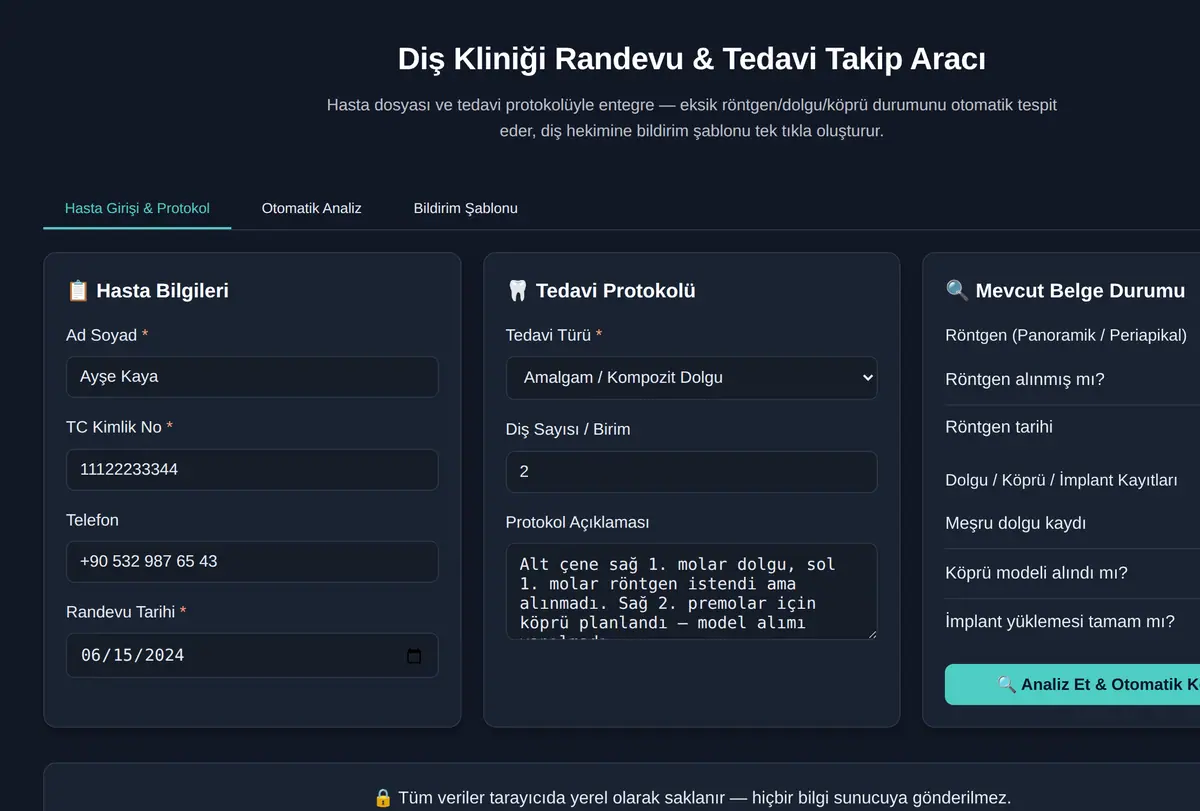Image resolution: width=1200 pixels, height=811 pixels.
Task: Click the Ad Soyad input field
Action: pyautogui.click(x=252, y=377)
